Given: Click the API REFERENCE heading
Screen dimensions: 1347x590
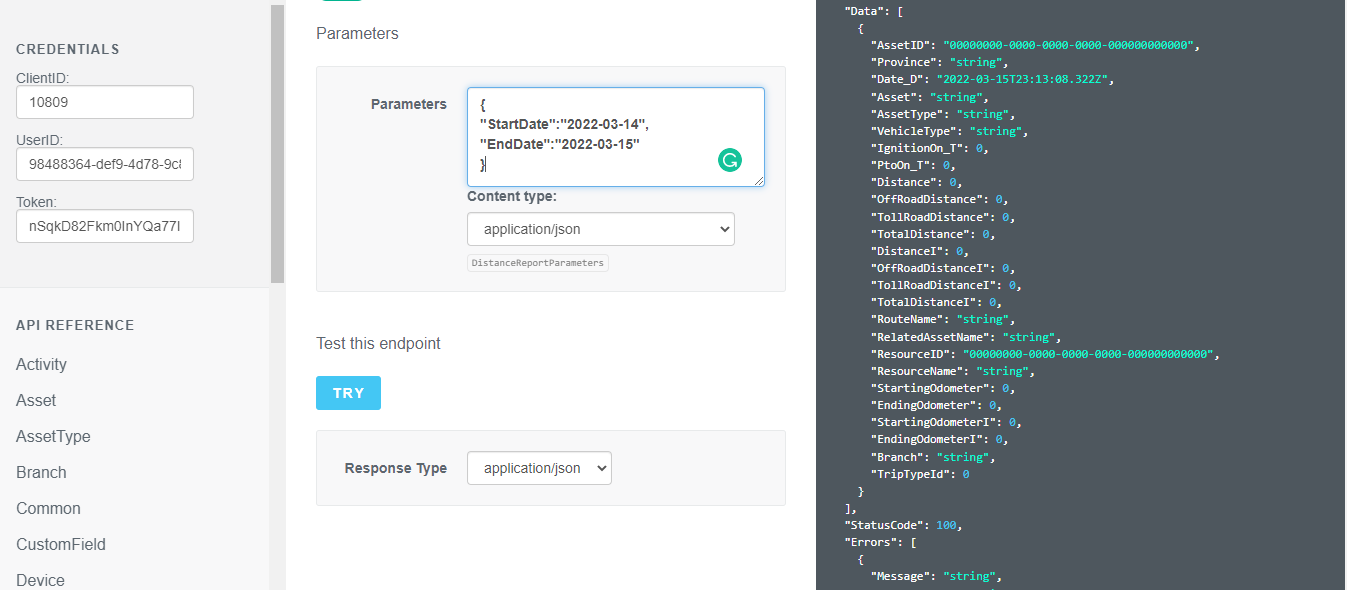Looking at the screenshot, I should click(x=75, y=325).
